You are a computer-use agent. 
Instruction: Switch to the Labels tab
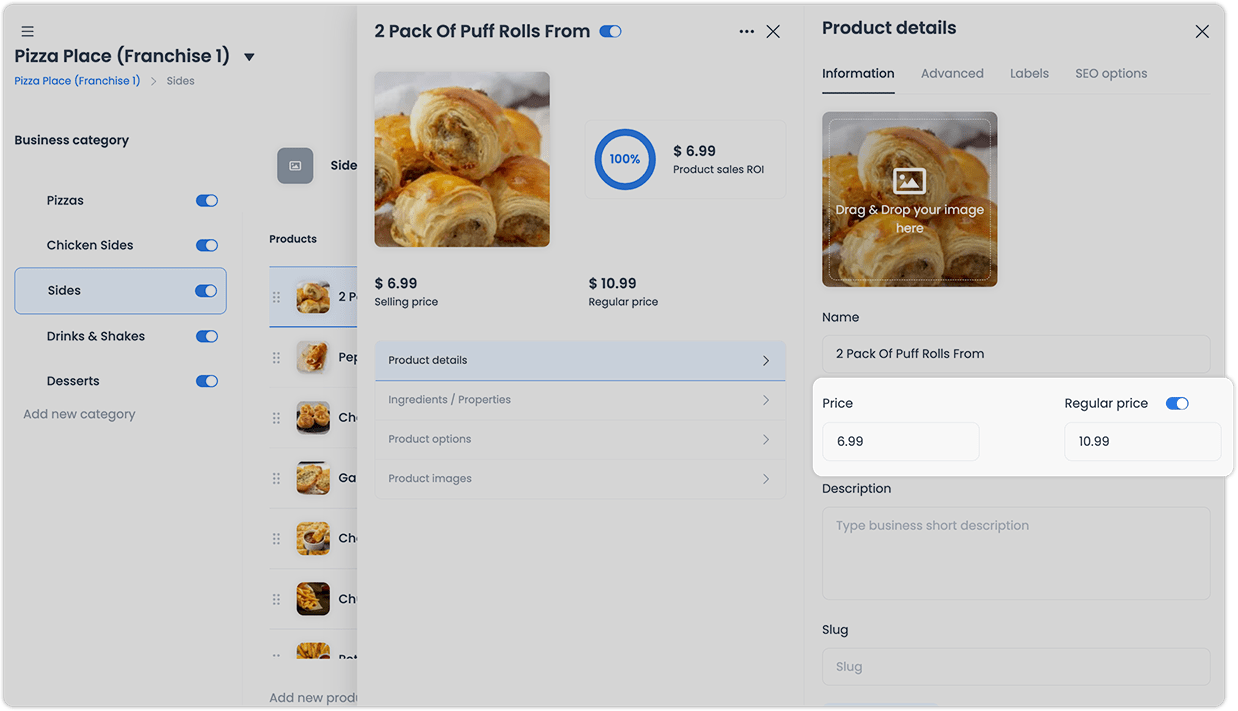click(x=1029, y=74)
